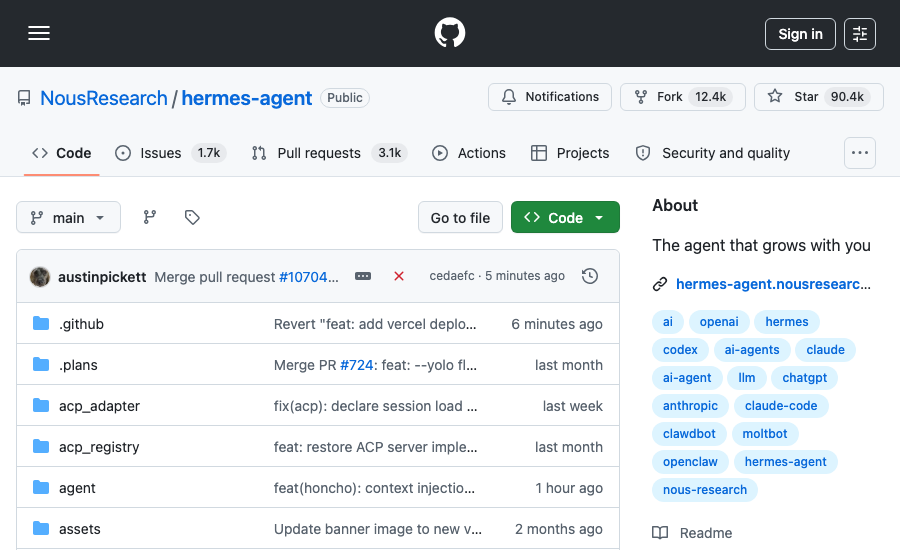The height and width of the screenshot is (550, 900).
Task: Open the hermes-agent repository link
Action: pos(247,98)
